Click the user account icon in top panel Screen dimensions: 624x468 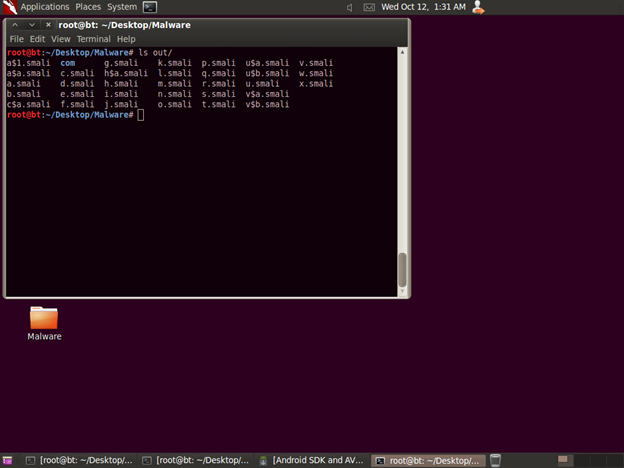click(x=478, y=7)
